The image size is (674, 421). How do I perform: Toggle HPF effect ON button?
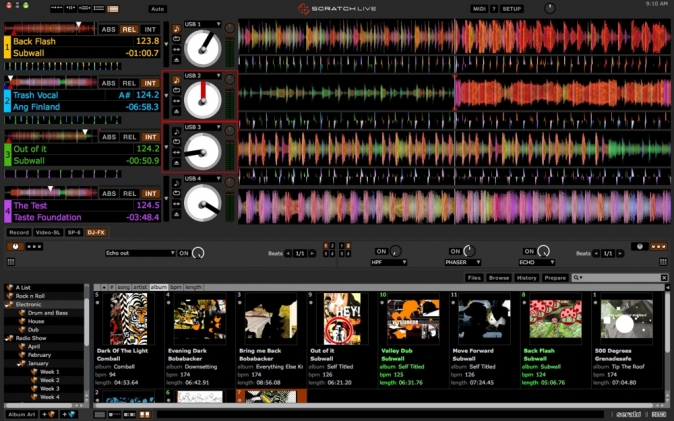(381, 252)
